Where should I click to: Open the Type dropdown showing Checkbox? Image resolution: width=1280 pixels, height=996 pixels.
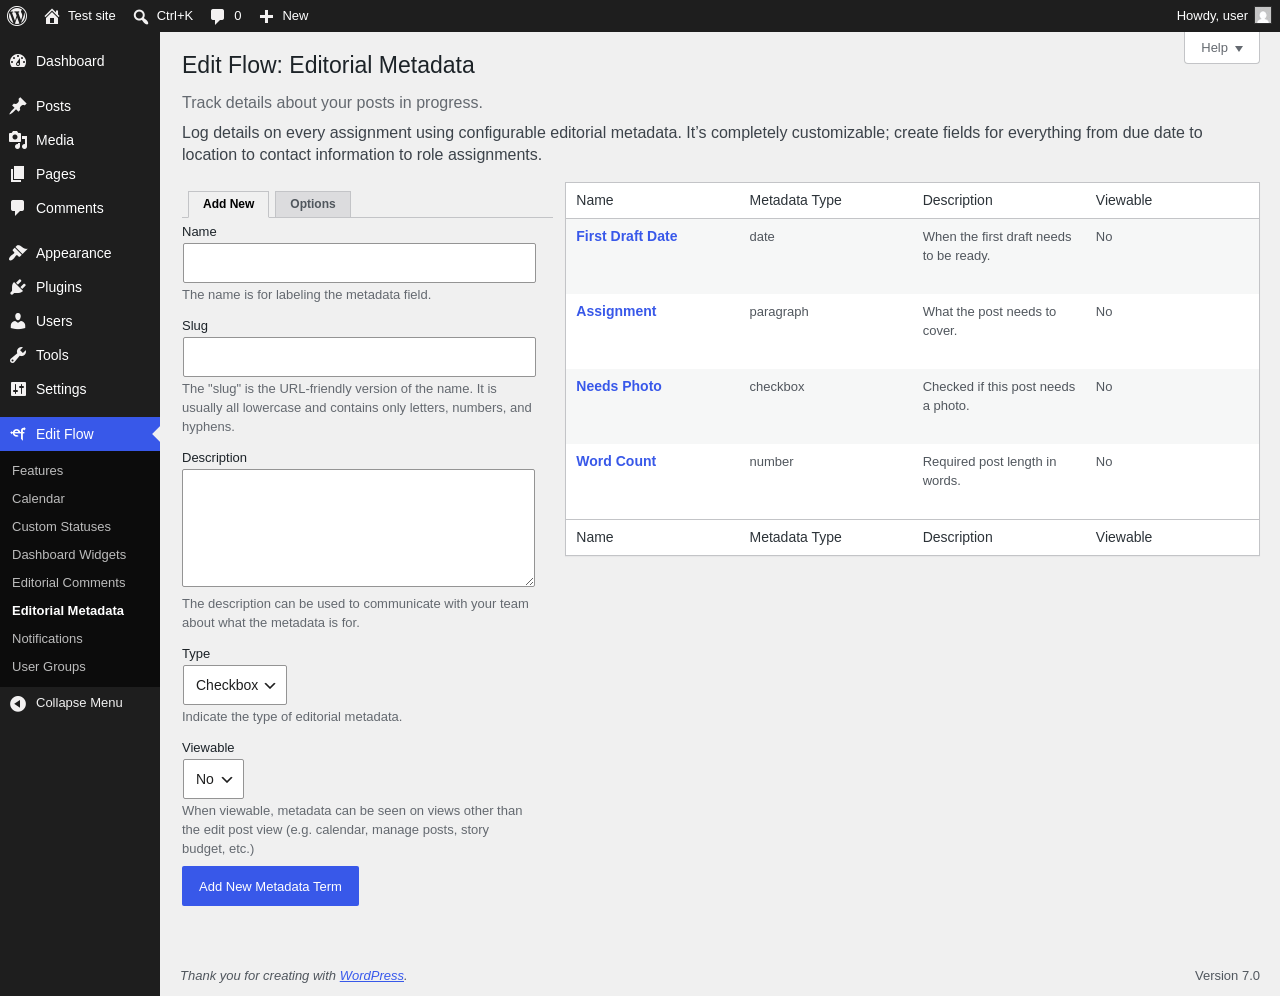pos(235,685)
